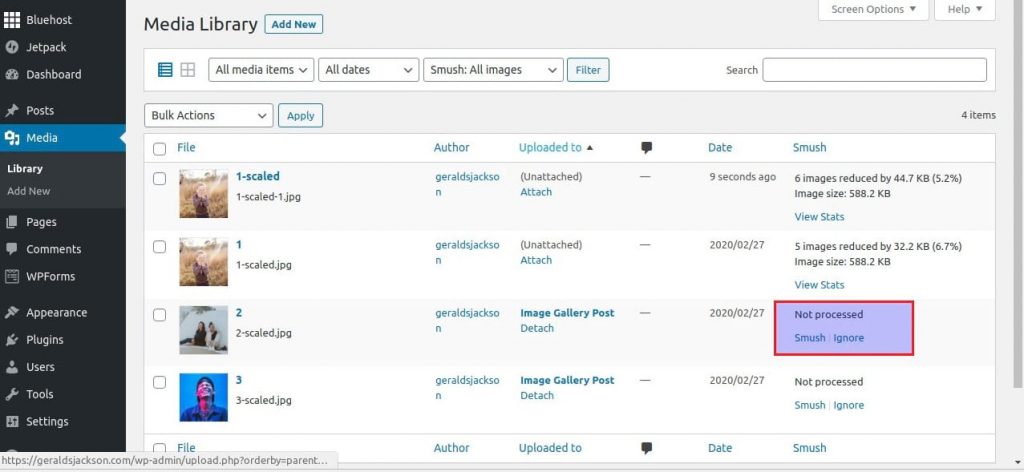The height and width of the screenshot is (472, 1024).
Task: Click Detach link for image 2
Action: coord(537,328)
